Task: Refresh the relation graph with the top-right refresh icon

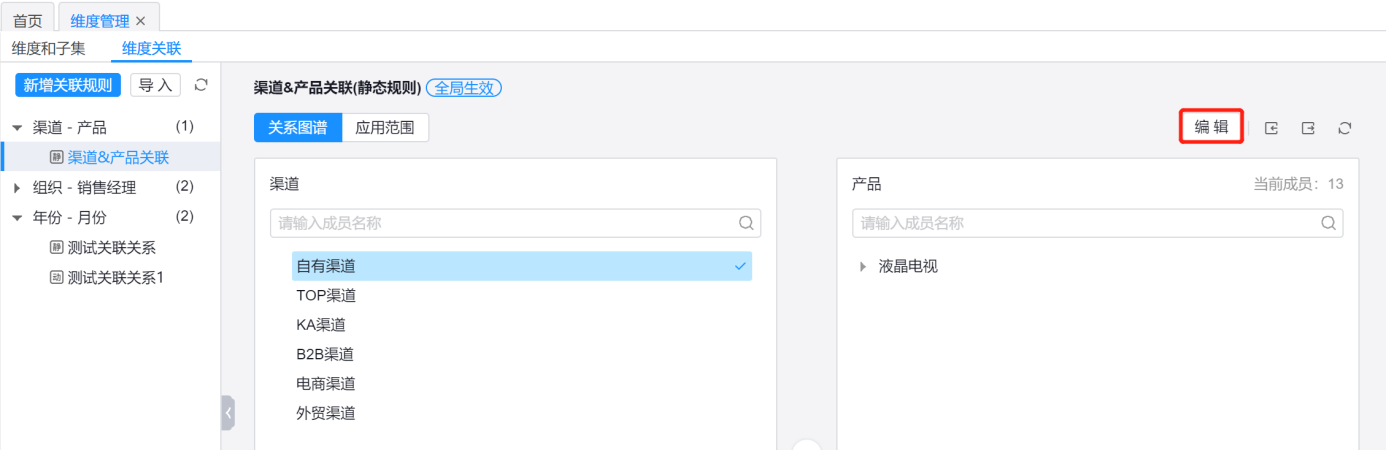Action: 1345,128
